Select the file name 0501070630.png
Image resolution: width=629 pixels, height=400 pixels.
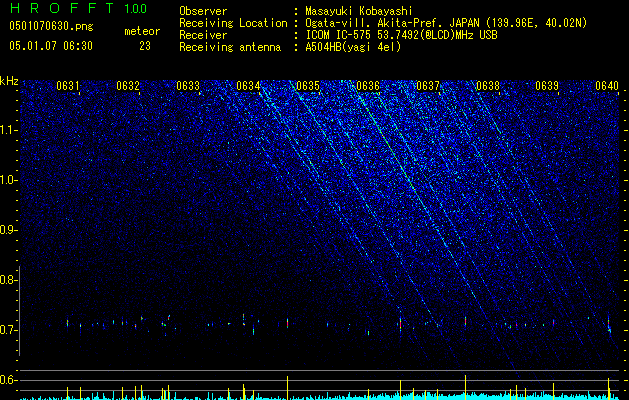(x=51, y=27)
